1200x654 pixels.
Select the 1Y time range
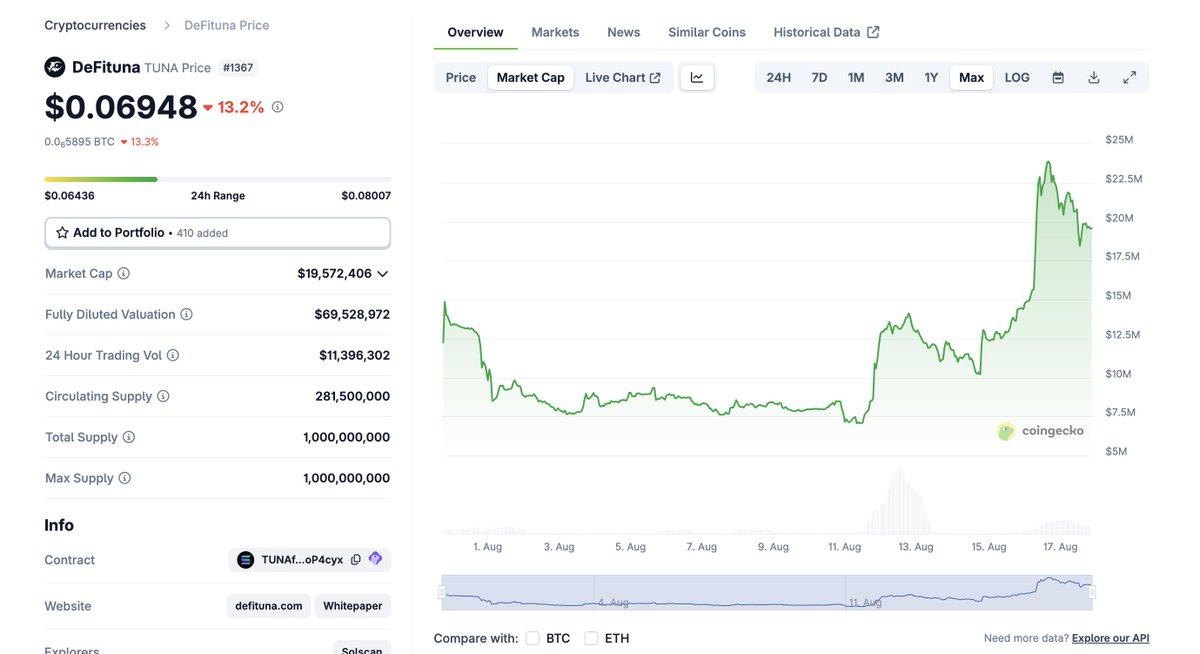pos(931,77)
